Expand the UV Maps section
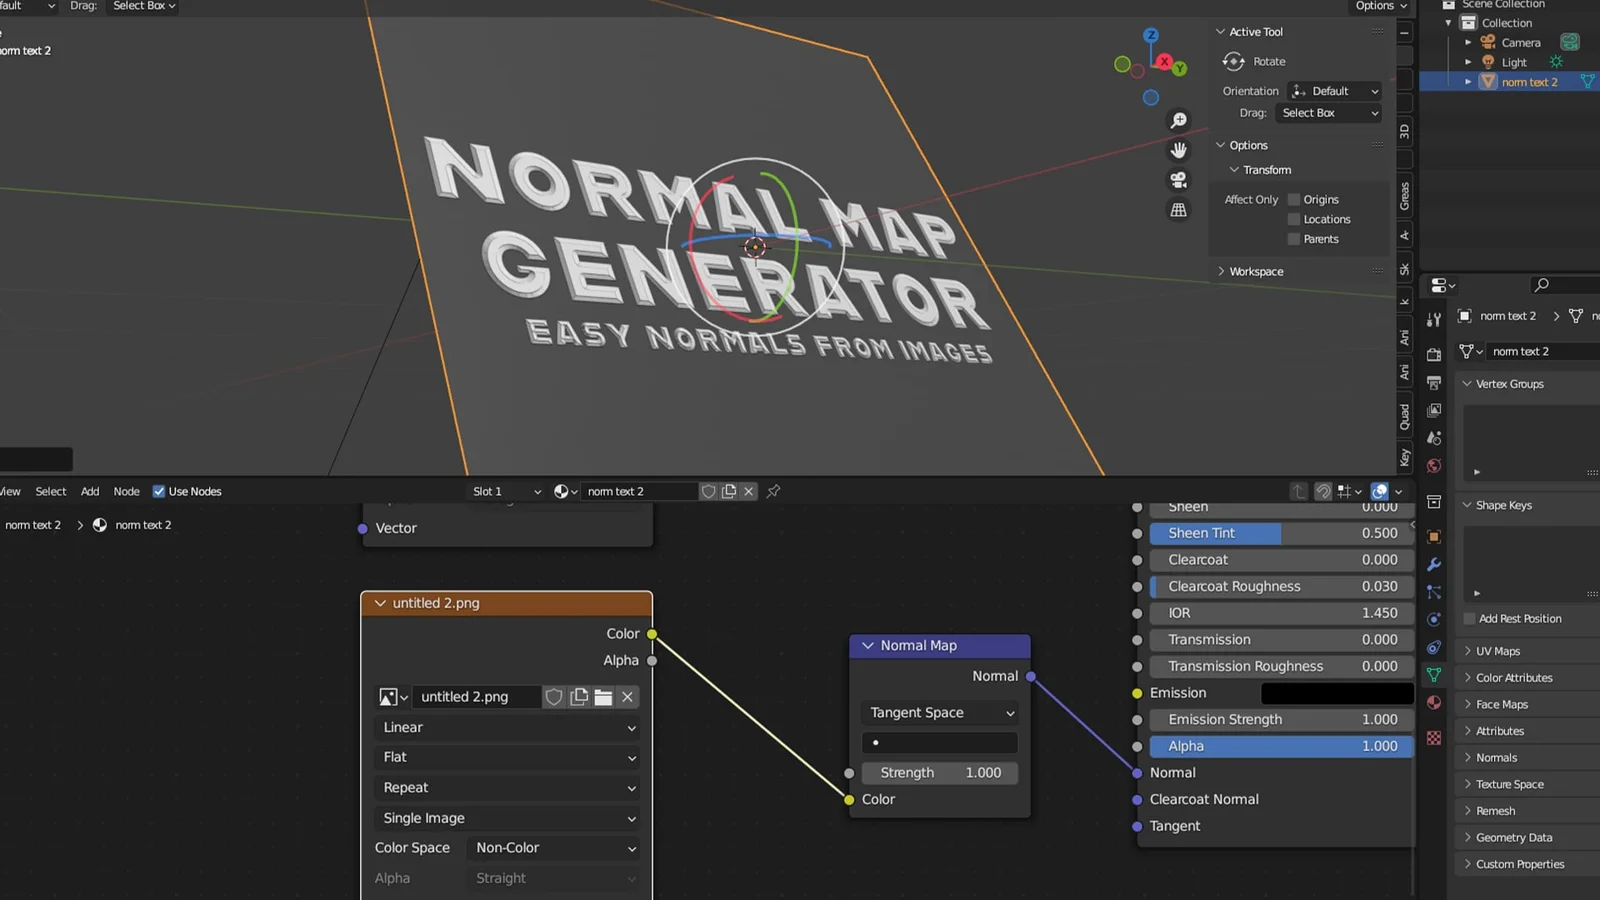Viewport: 1600px width, 900px height. click(x=1496, y=650)
